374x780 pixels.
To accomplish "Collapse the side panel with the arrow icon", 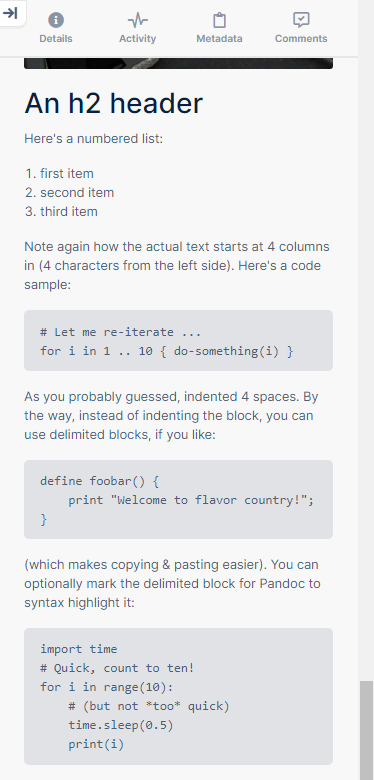I will click(10, 13).
